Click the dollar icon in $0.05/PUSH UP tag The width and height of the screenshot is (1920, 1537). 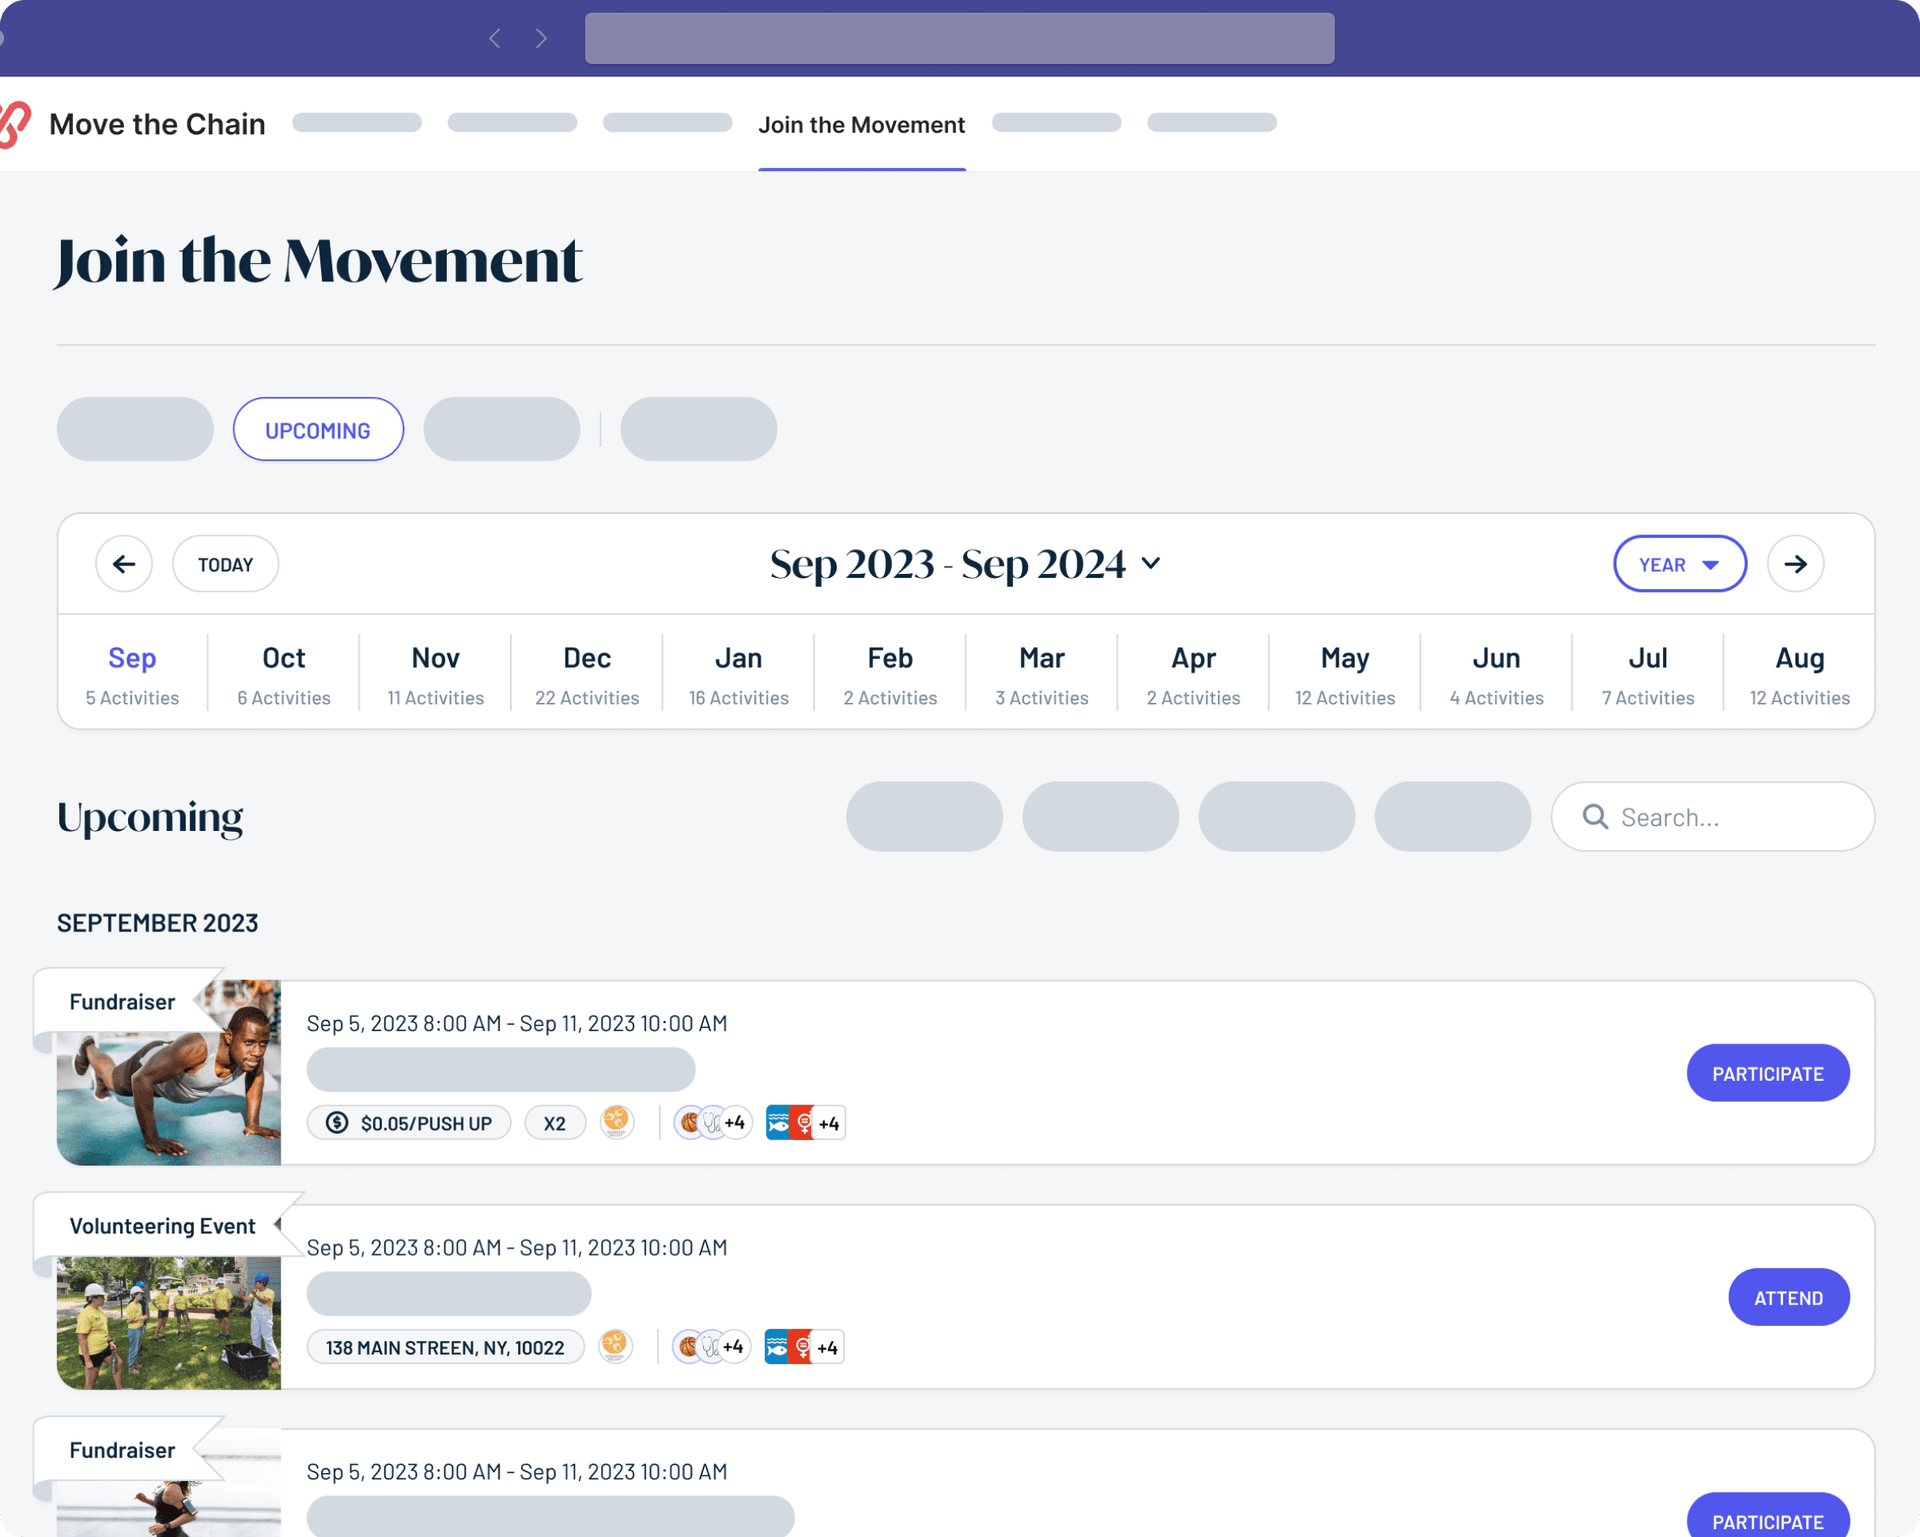337,1123
